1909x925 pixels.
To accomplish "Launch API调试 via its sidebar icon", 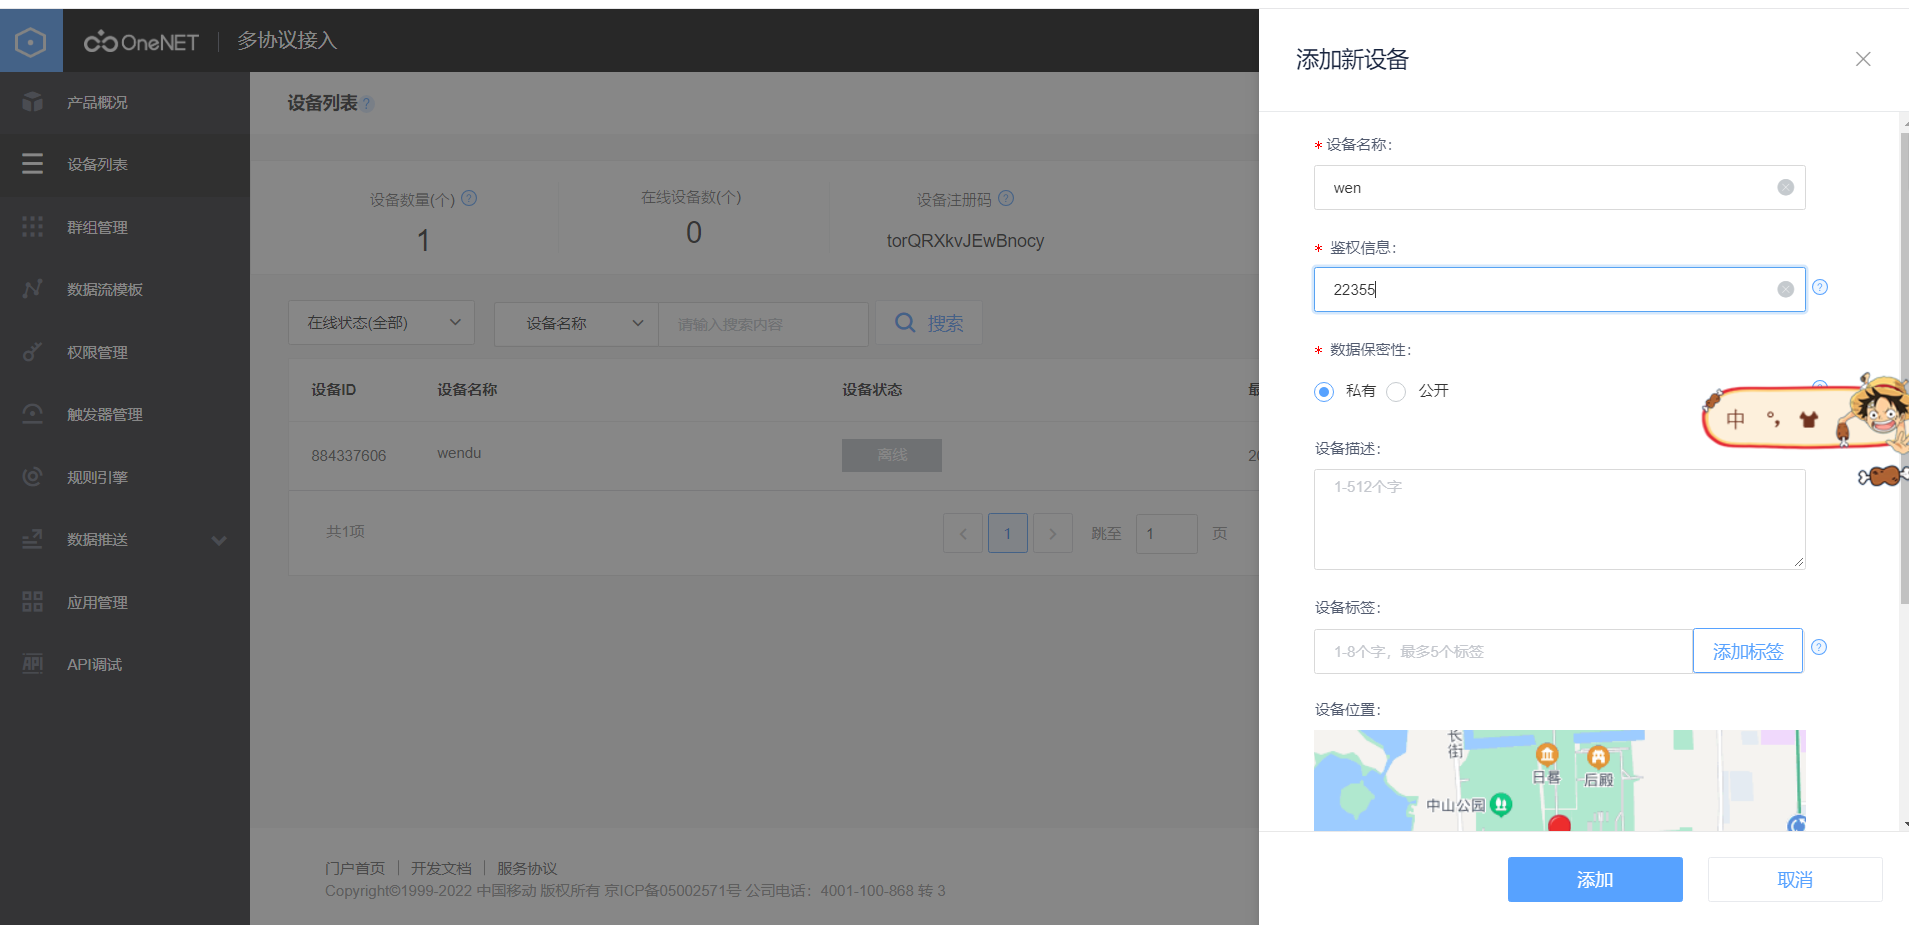I will pyautogui.click(x=93, y=663).
